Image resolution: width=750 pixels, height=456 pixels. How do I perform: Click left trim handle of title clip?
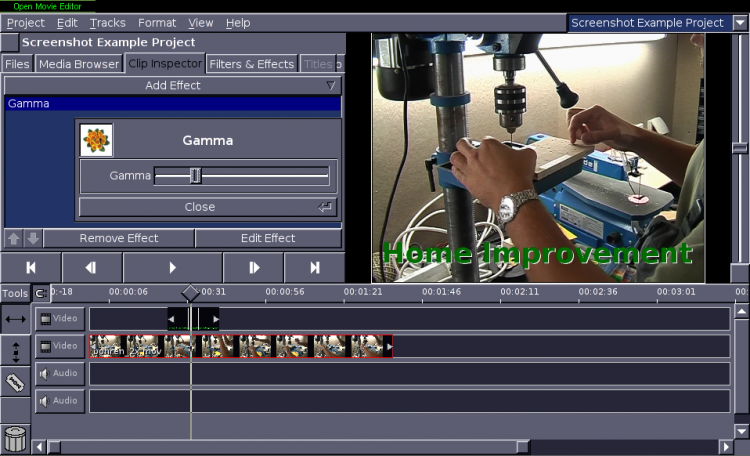click(171, 319)
